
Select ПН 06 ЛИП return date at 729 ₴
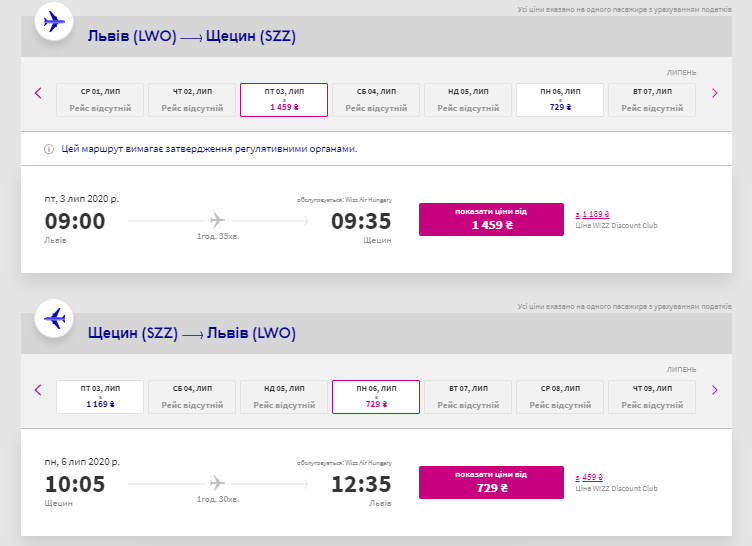(x=375, y=397)
